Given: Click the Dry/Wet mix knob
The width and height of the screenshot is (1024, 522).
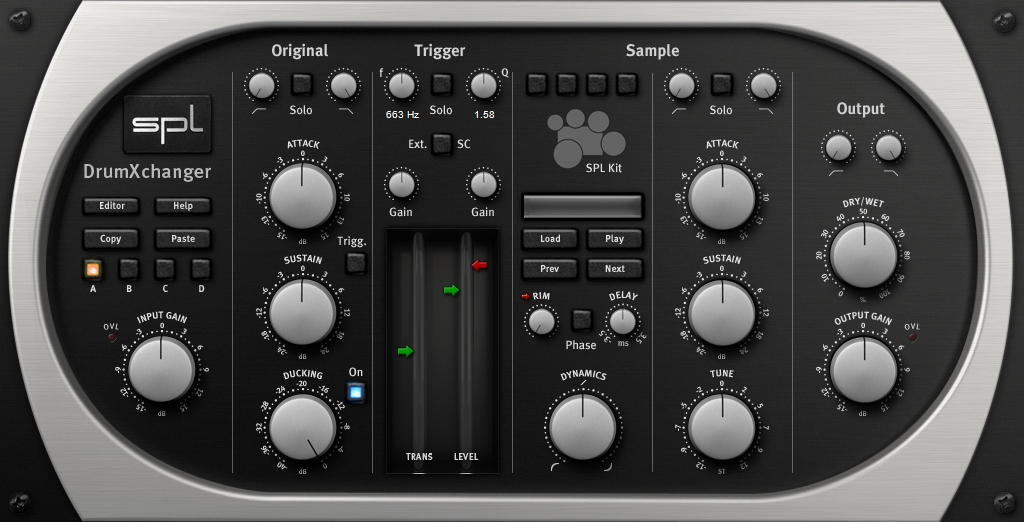Looking at the screenshot, I should click(863, 254).
